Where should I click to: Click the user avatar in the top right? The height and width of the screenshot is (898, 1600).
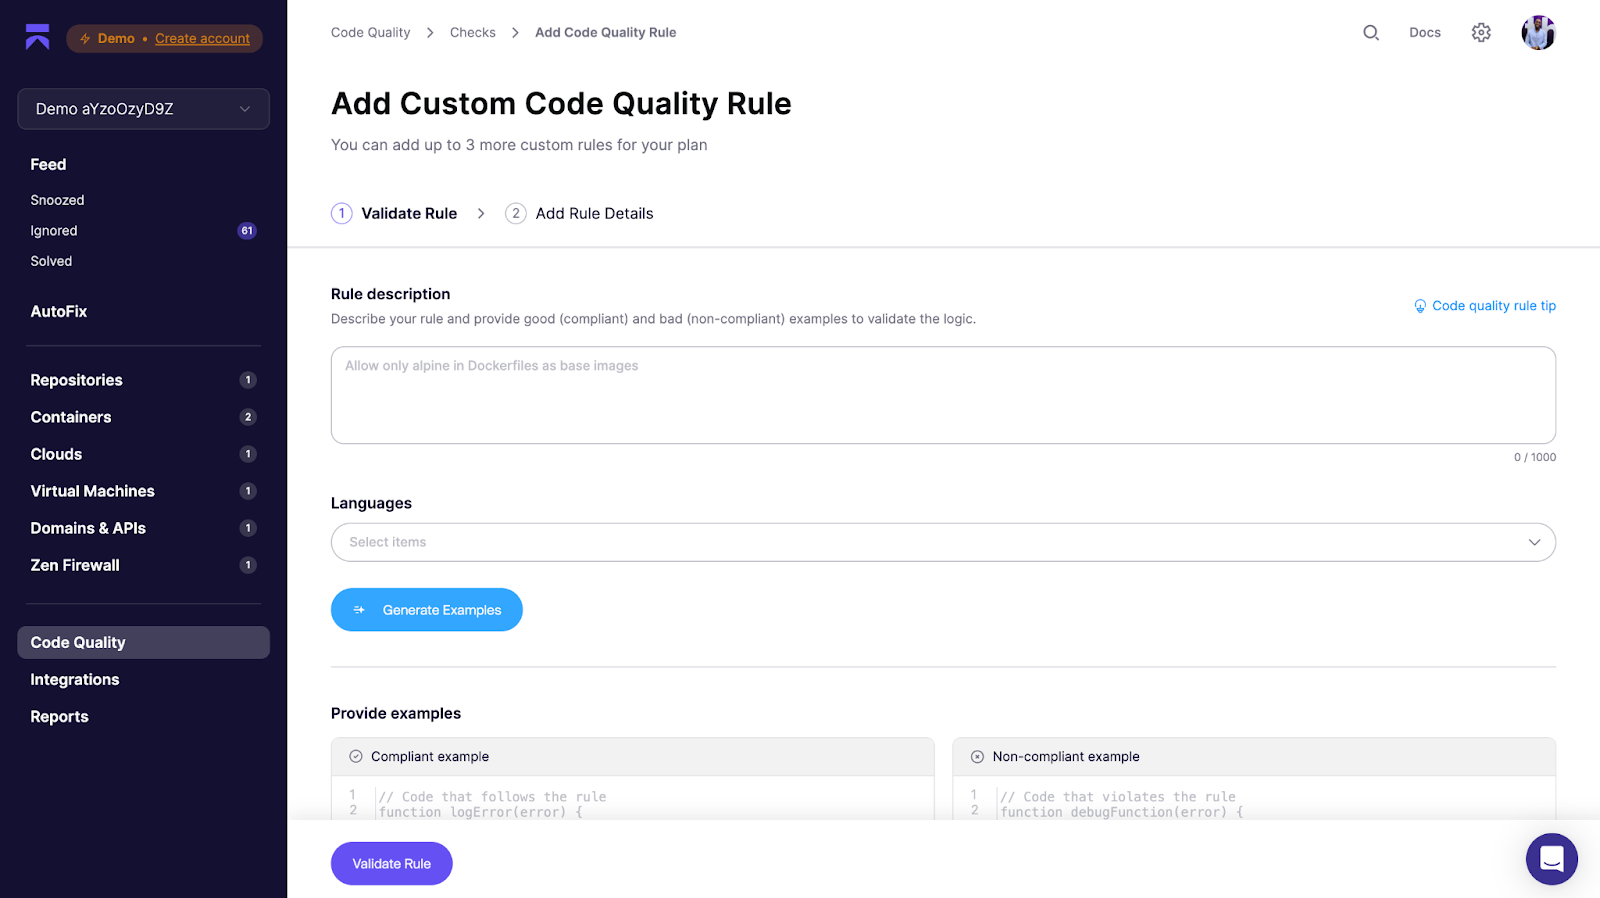[1538, 32]
